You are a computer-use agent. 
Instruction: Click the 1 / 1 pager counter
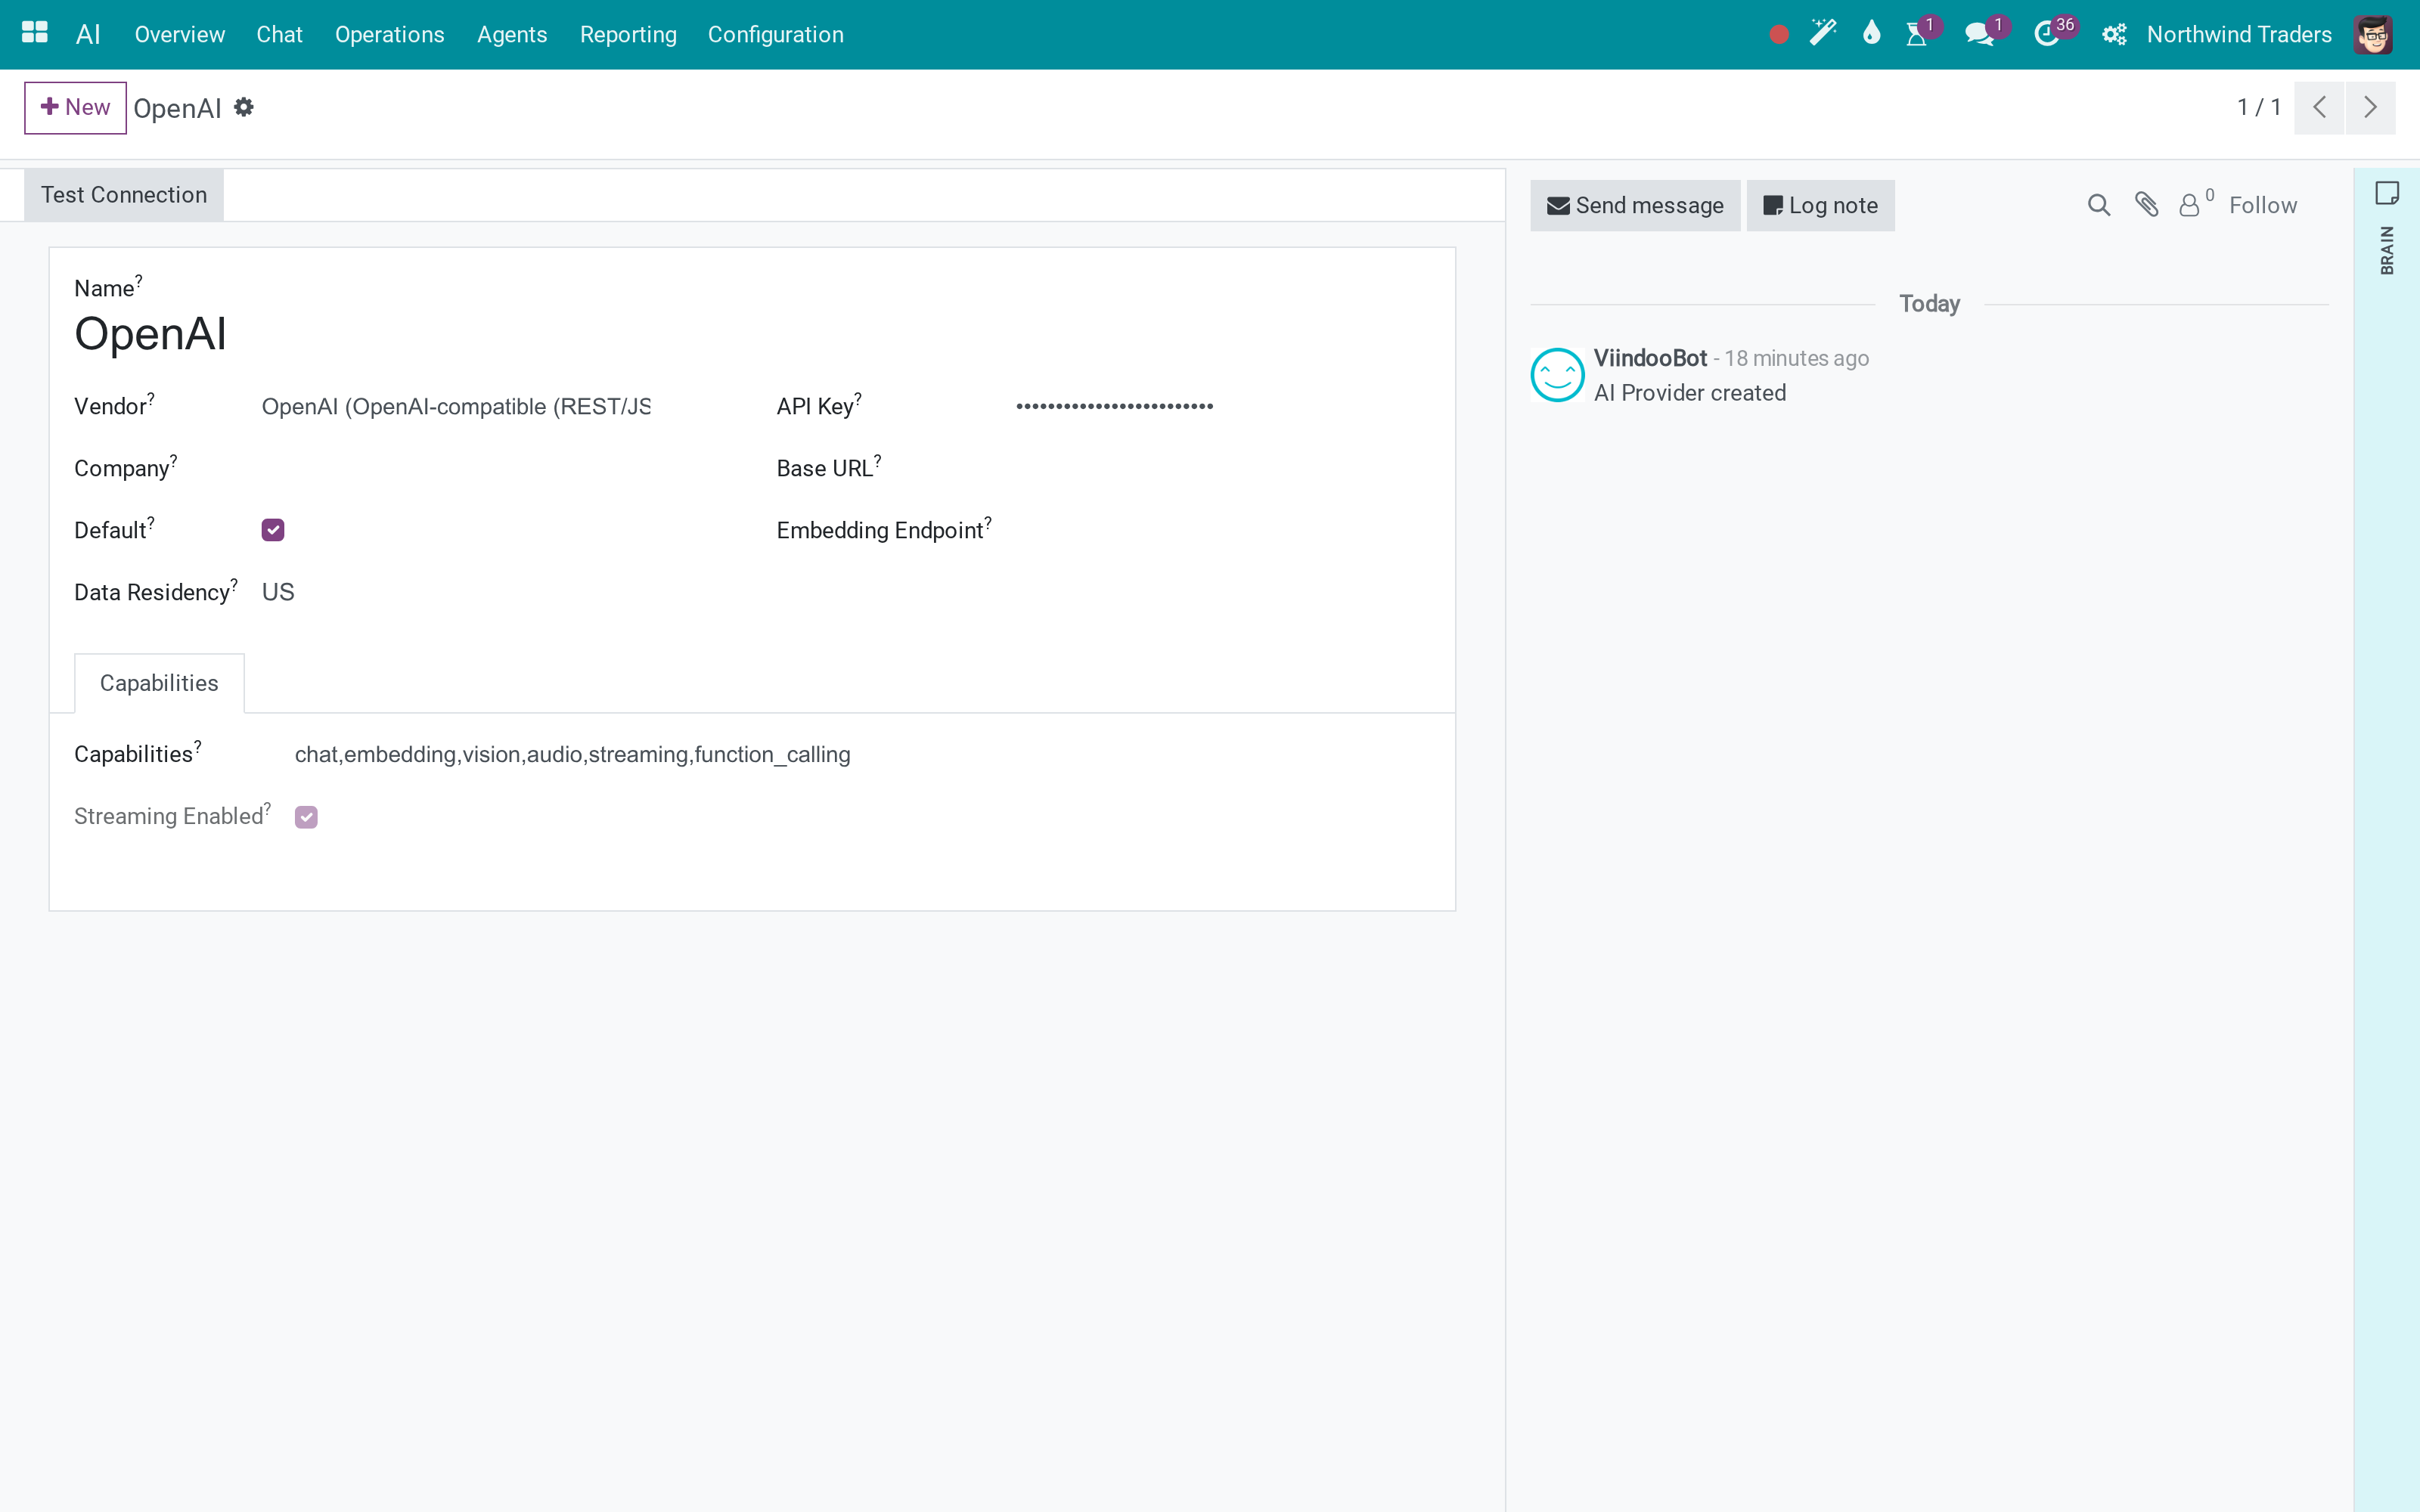click(2259, 107)
